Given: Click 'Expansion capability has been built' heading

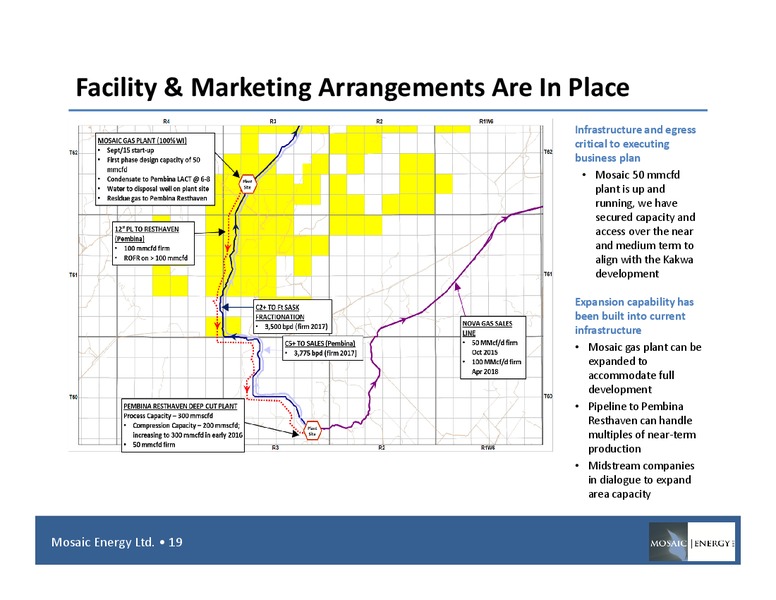Looking at the screenshot, I should pyautogui.click(x=634, y=316).
